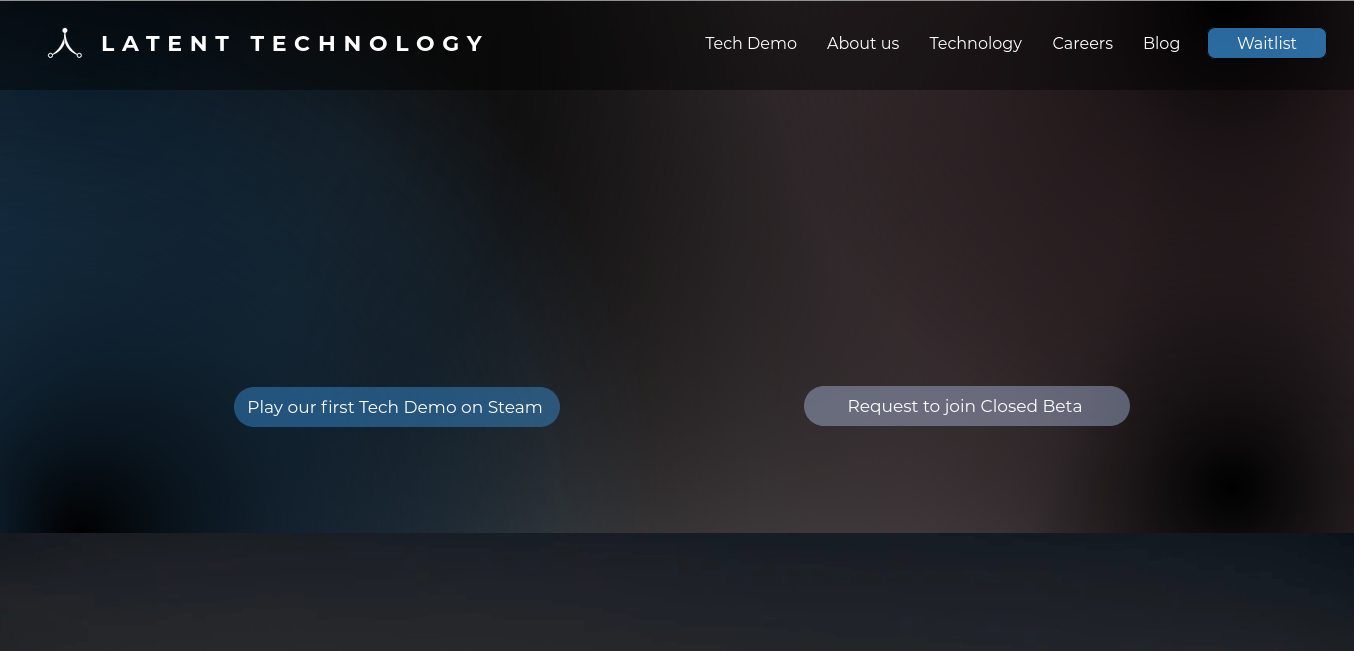The height and width of the screenshot is (651, 1366).
Task: Go to the About us page
Action: coord(863,43)
